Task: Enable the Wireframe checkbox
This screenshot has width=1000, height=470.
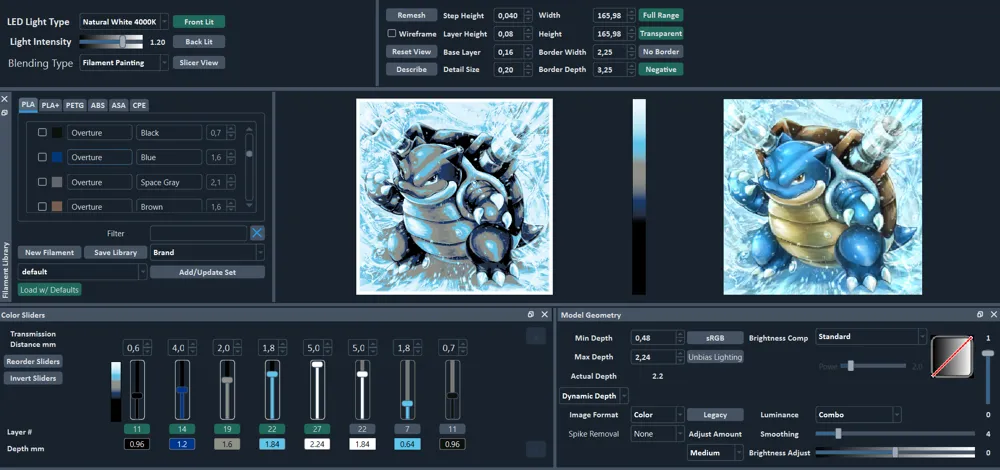Action: (x=392, y=33)
